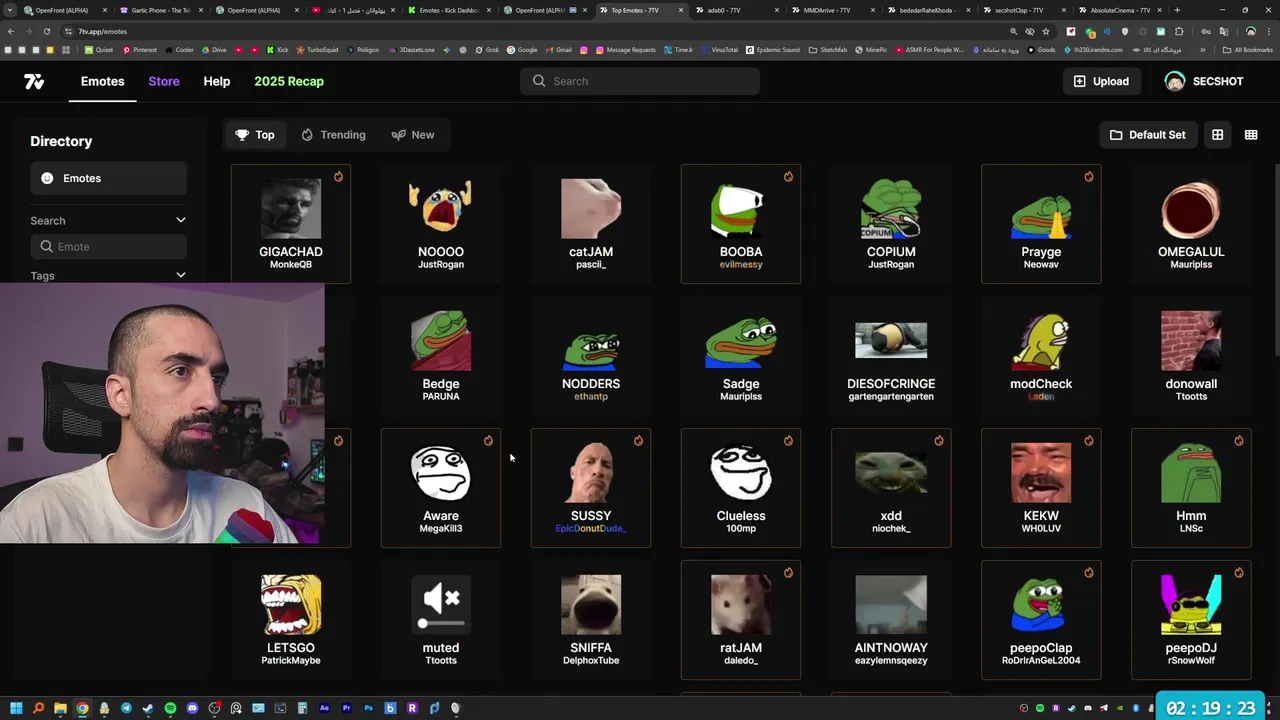This screenshot has width=1280, height=720.
Task: Switch to the compact grid layout view
Action: click(1251, 135)
